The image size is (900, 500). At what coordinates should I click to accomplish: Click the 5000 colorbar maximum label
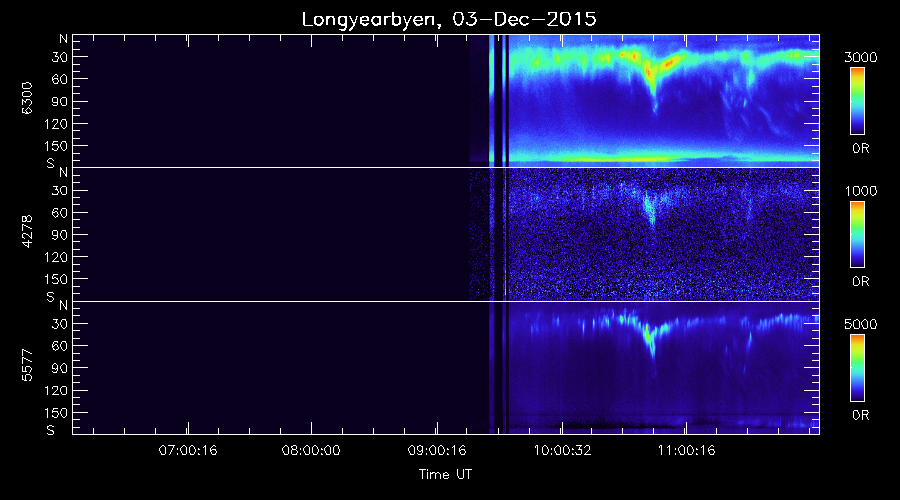pyautogui.click(x=860, y=324)
